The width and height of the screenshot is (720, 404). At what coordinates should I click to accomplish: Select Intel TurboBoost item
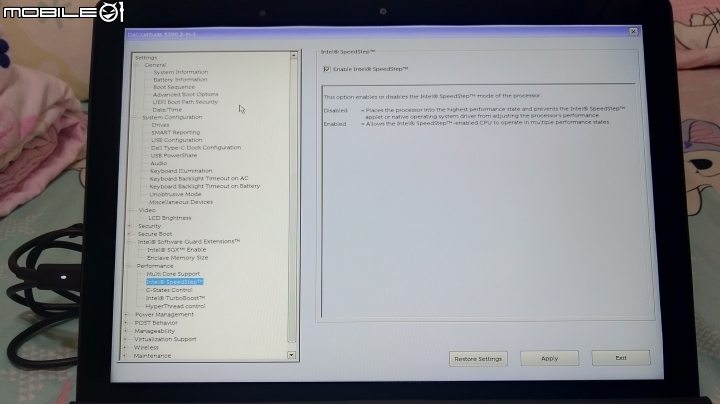coord(175,298)
